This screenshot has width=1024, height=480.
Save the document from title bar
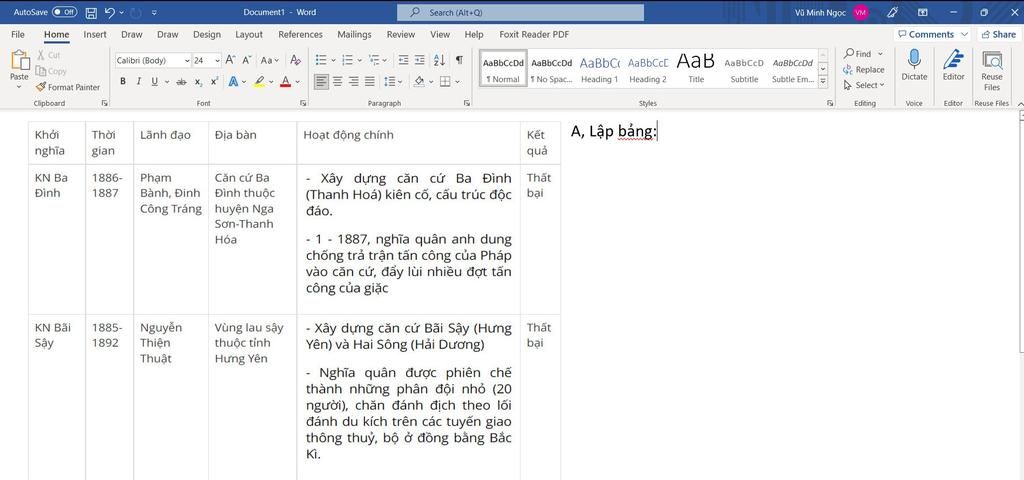pyautogui.click(x=91, y=12)
